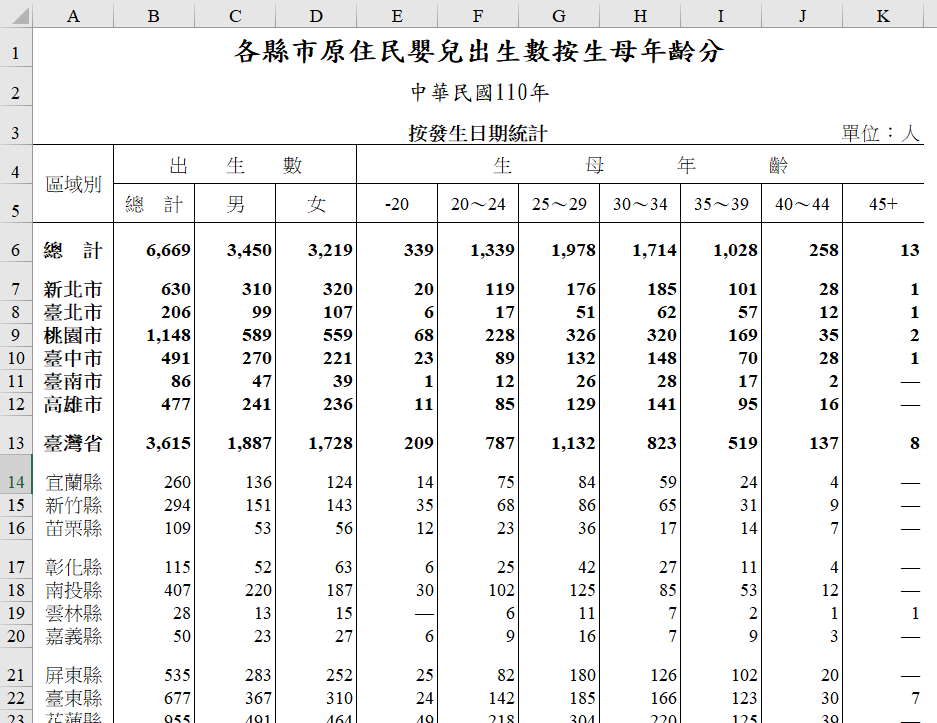Select column E header
Image resolution: width=937 pixels, height=723 pixels.
pyautogui.click(x=397, y=16)
